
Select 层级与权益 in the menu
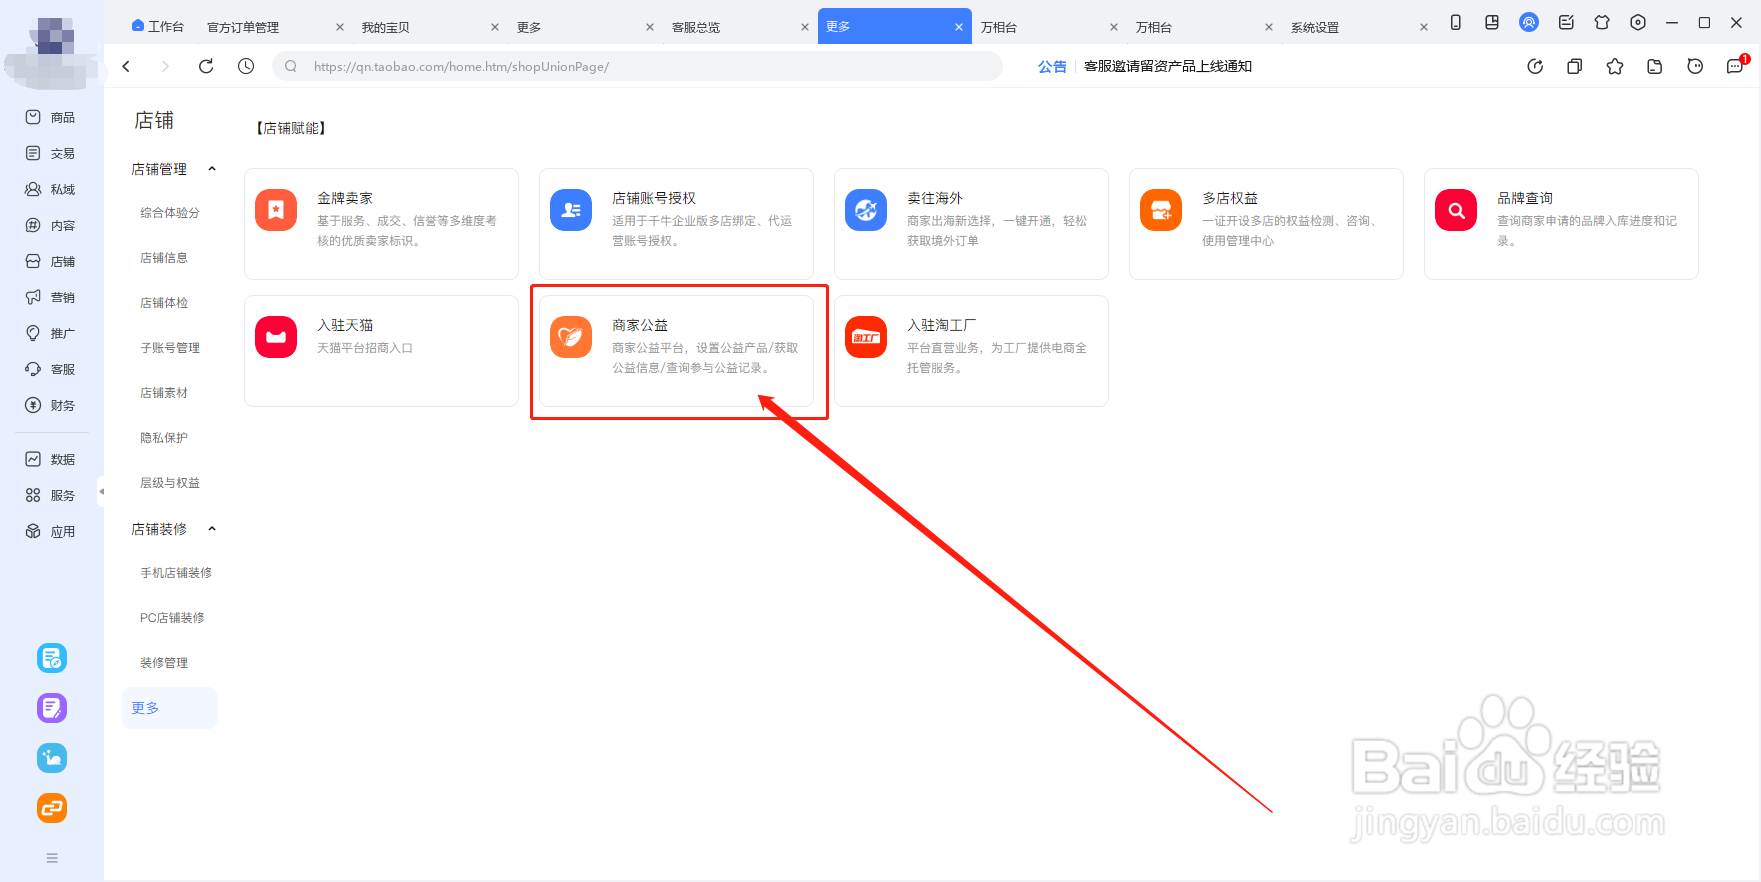pyautogui.click(x=170, y=483)
